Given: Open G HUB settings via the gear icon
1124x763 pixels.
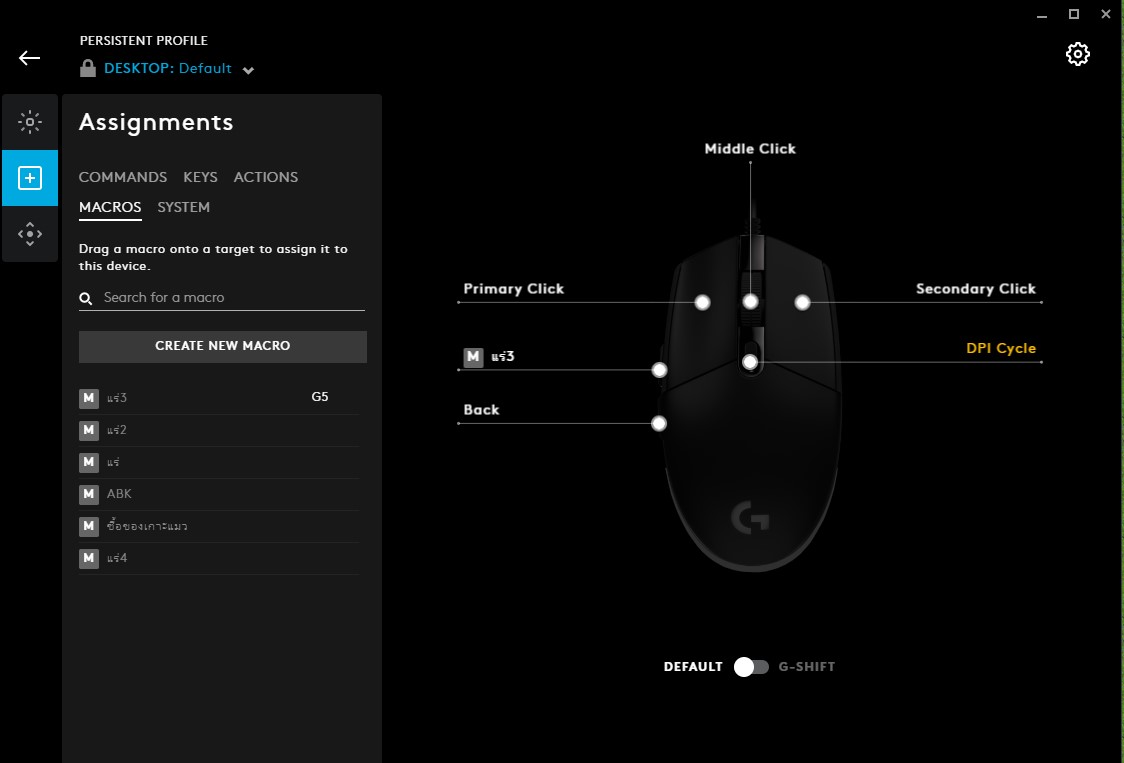Looking at the screenshot, I should click(x=1077, y=54).
